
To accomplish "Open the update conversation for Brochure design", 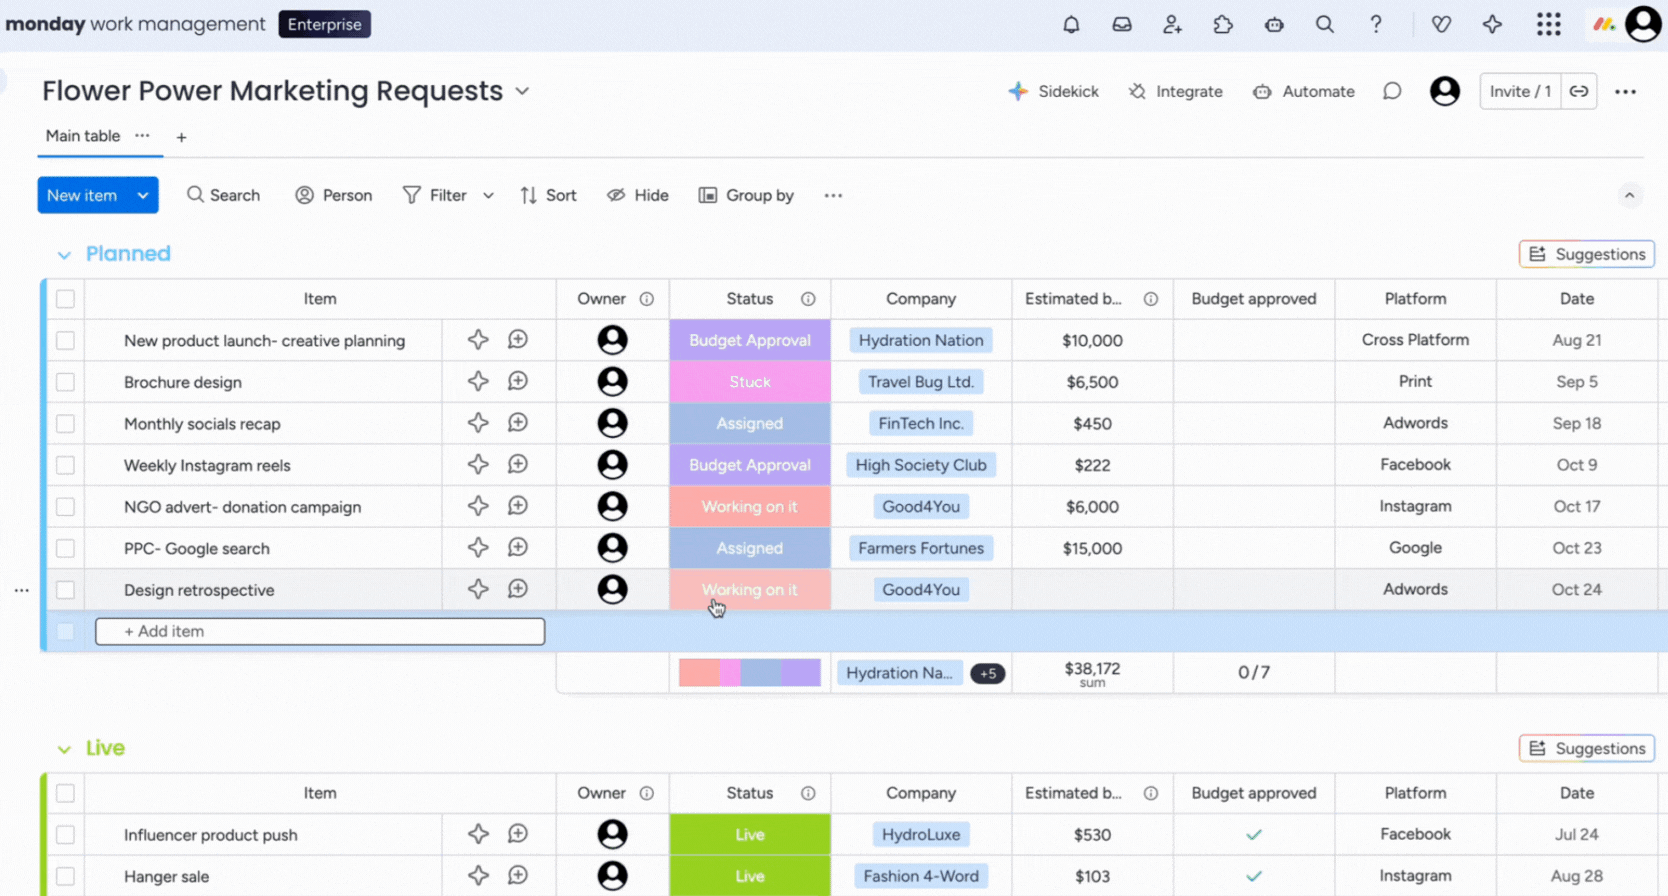I will (518, 381).
